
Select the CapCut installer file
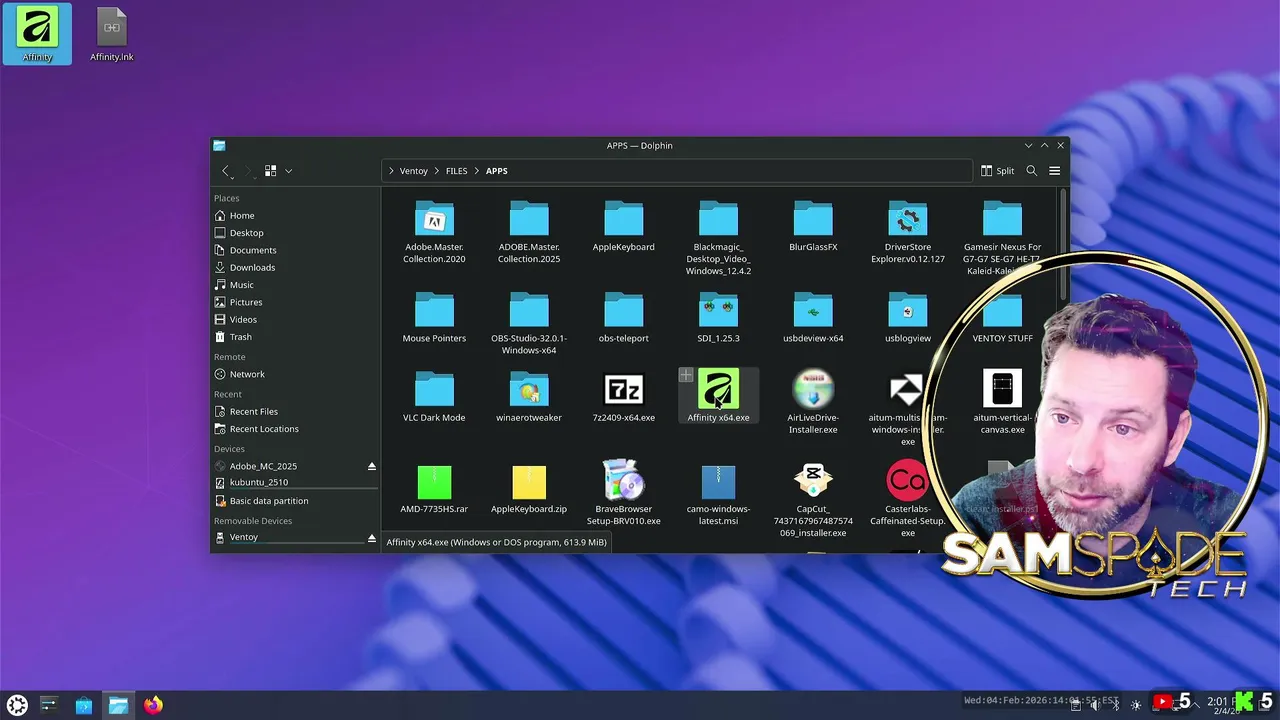click(x=813, y=500)
